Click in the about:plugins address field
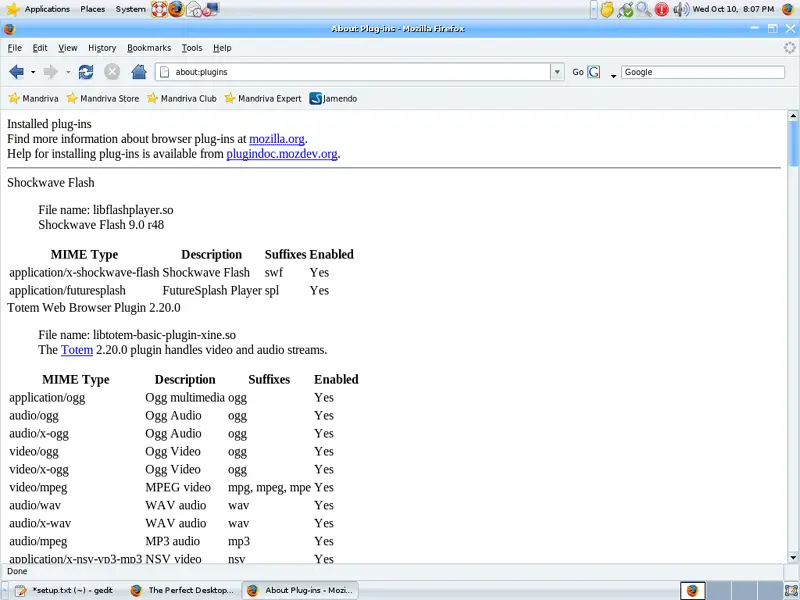This screenshot has height=600, width=800. 352,72
